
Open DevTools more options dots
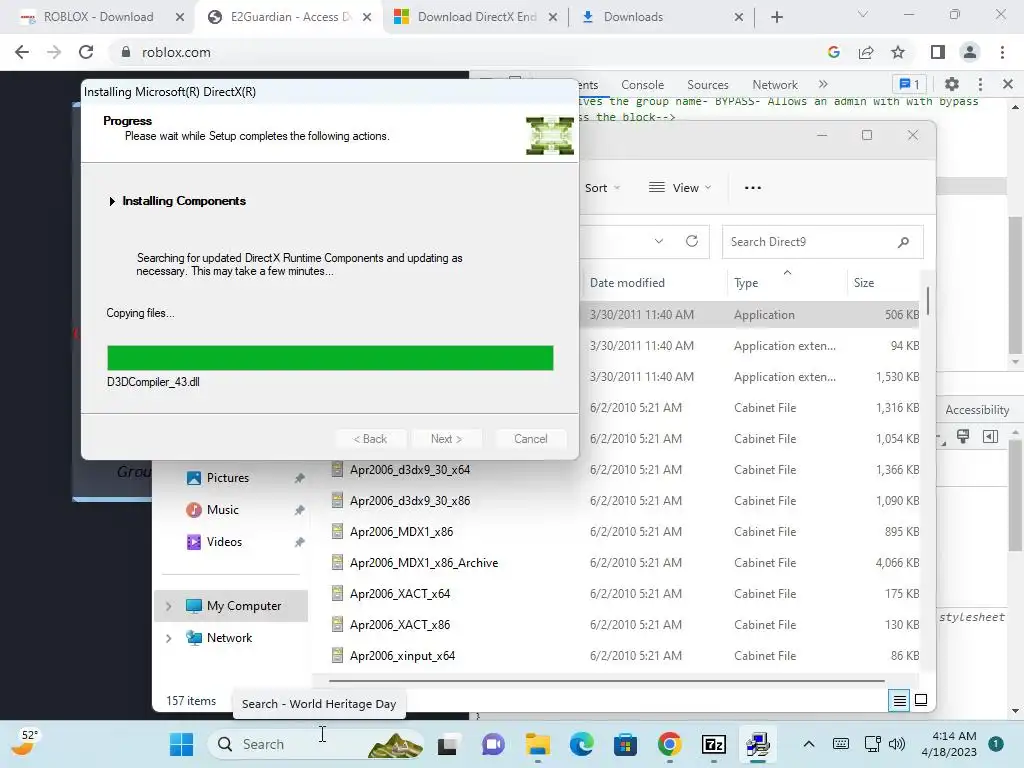[980, 84]
